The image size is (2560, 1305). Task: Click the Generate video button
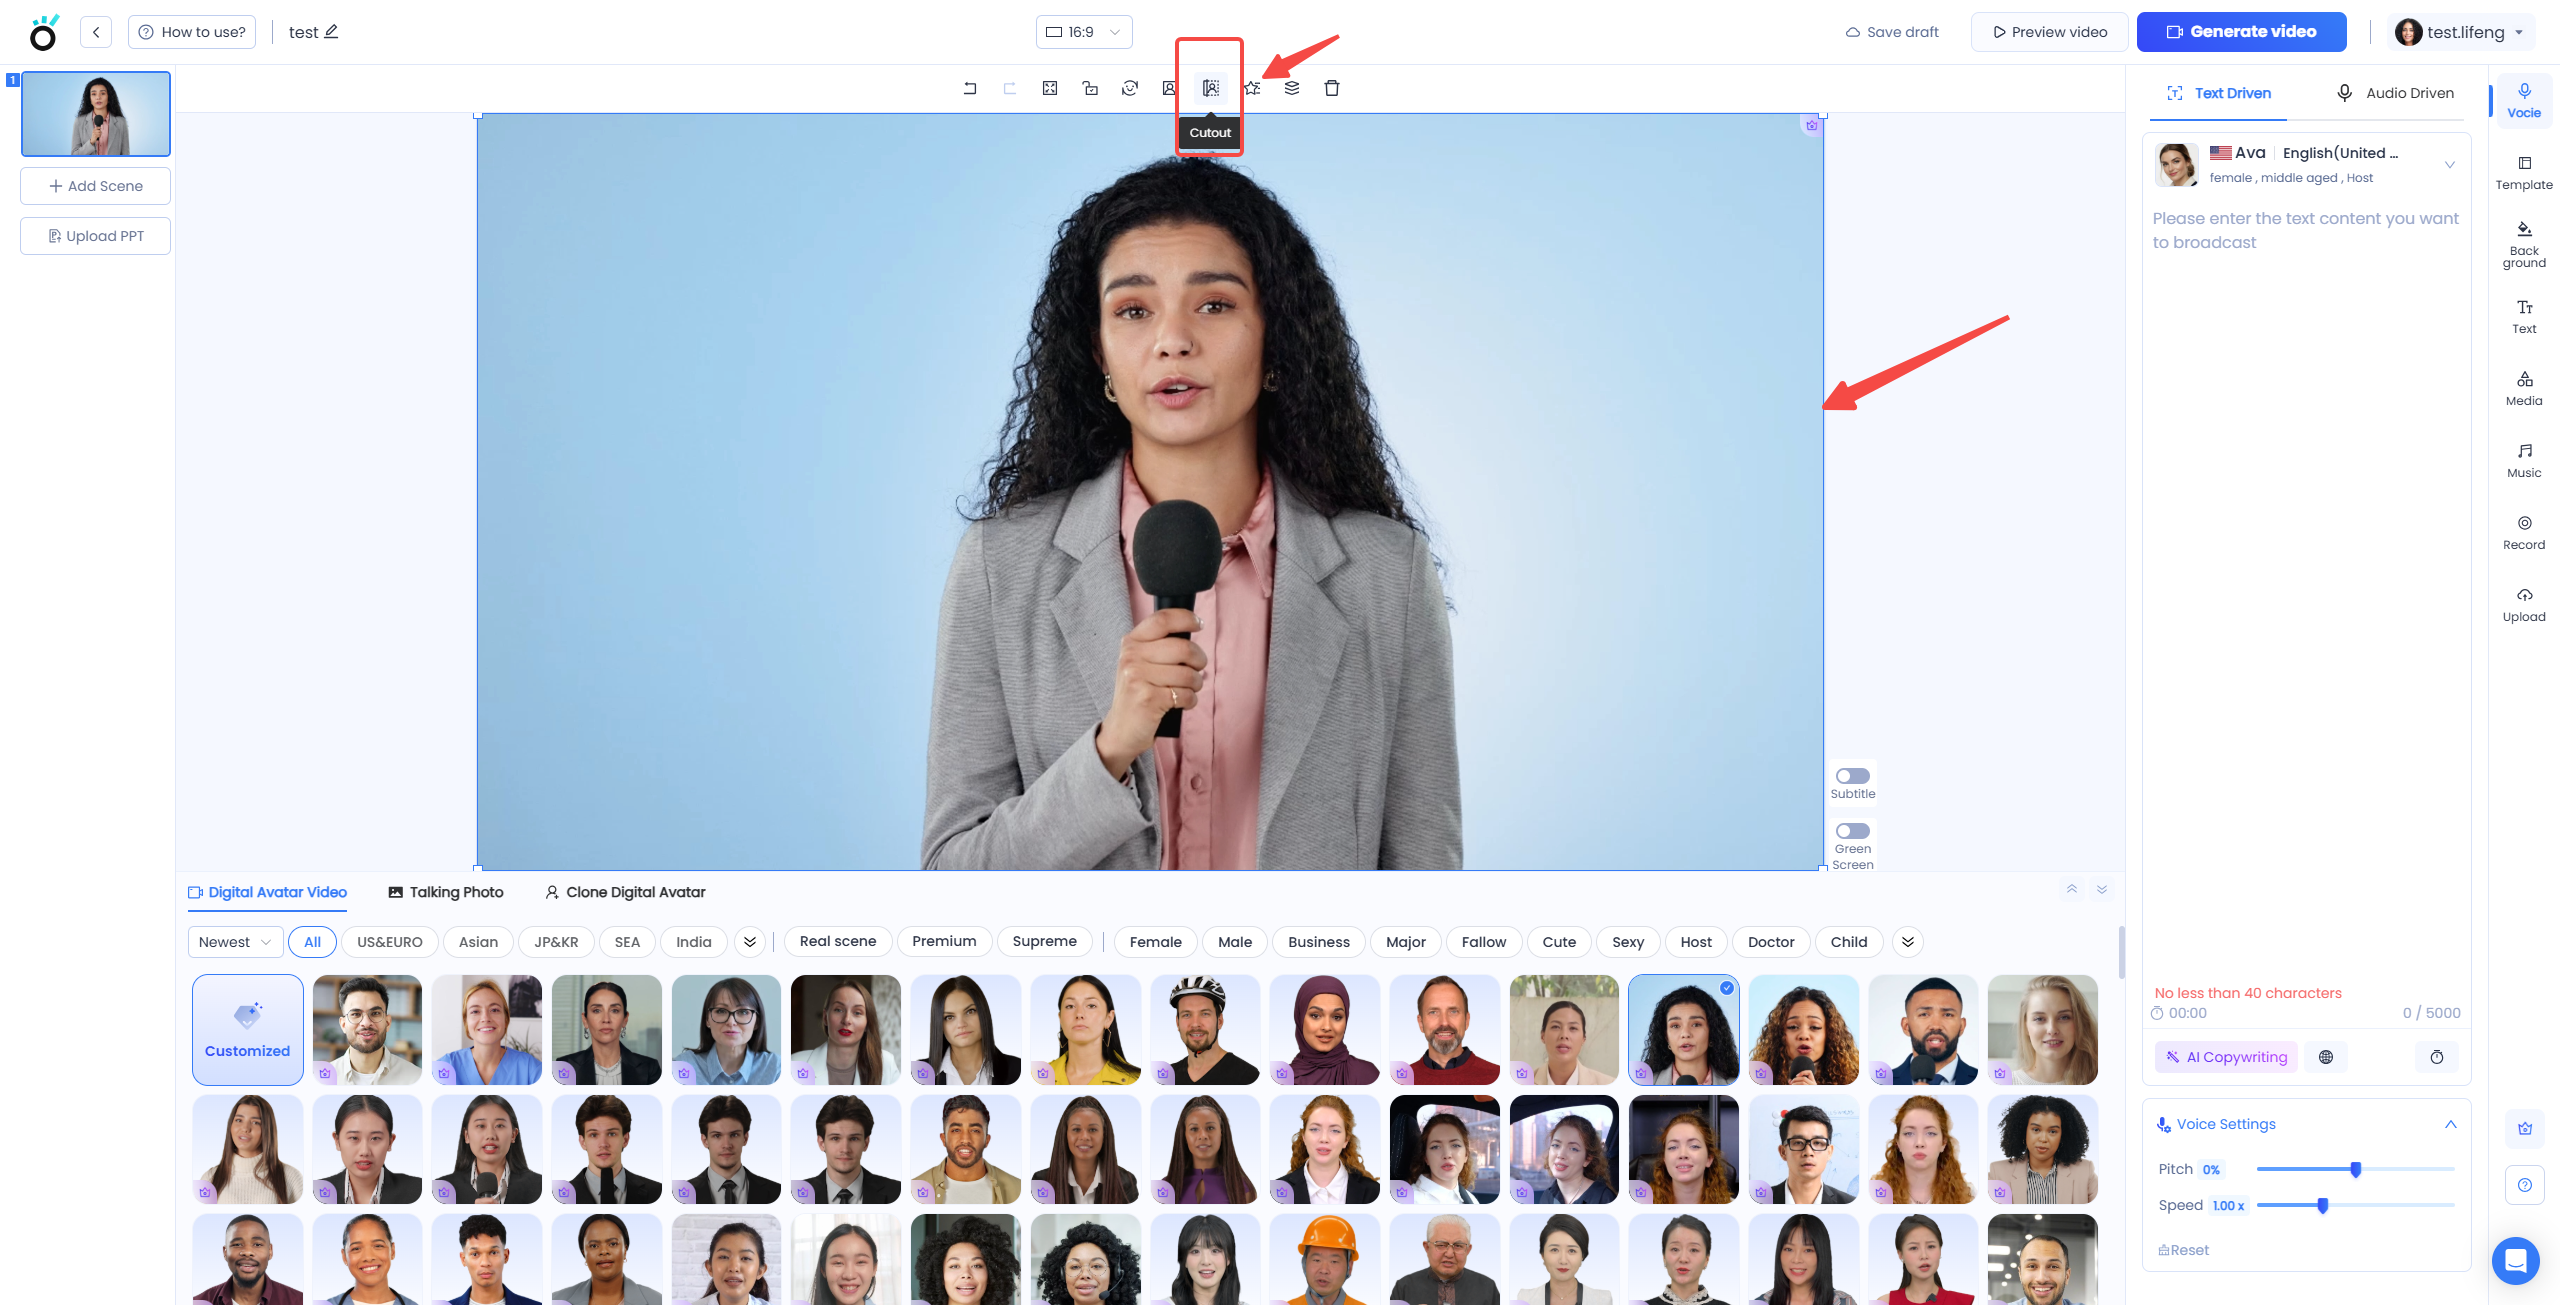pos(2241,32)
